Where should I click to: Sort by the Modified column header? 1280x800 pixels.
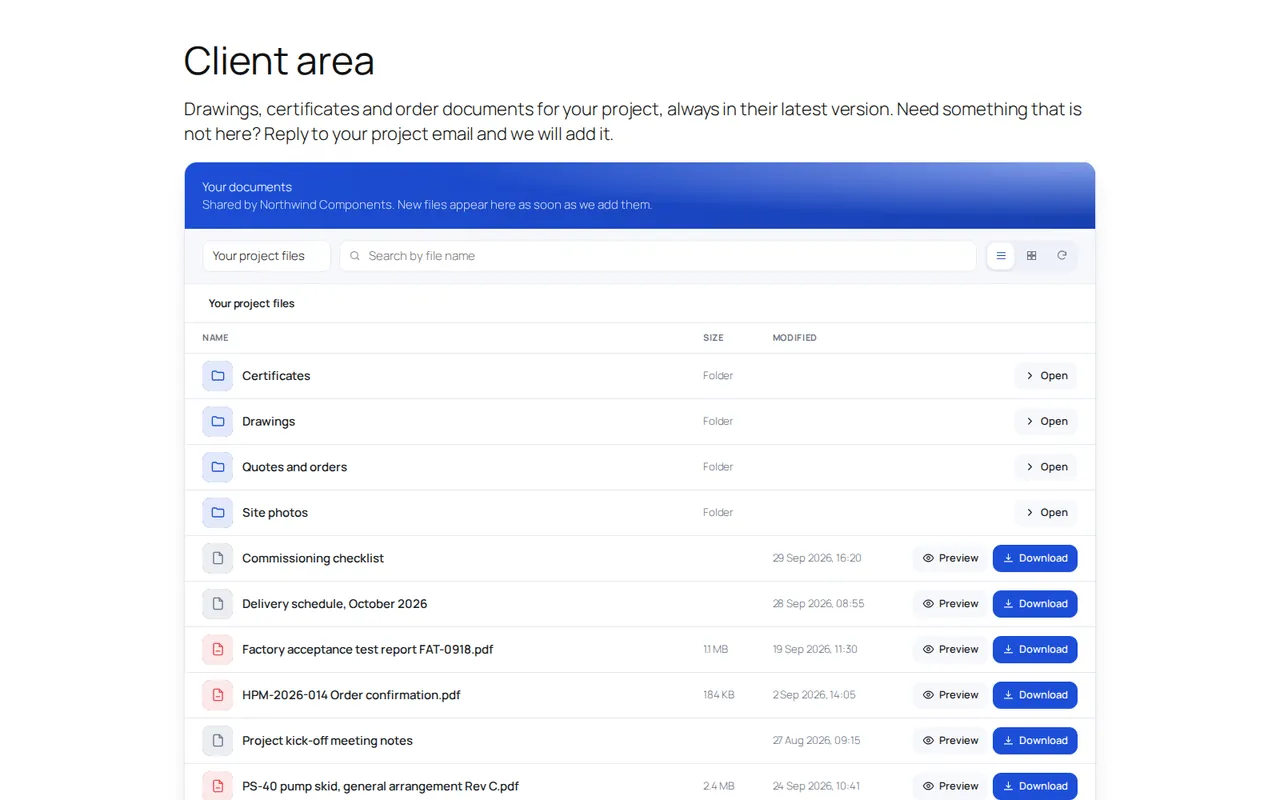795,338
